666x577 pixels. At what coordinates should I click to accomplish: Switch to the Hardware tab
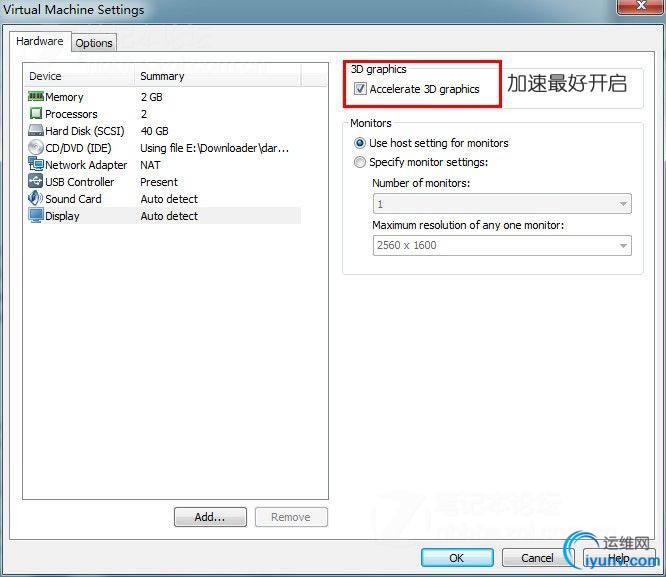point(40,41)
